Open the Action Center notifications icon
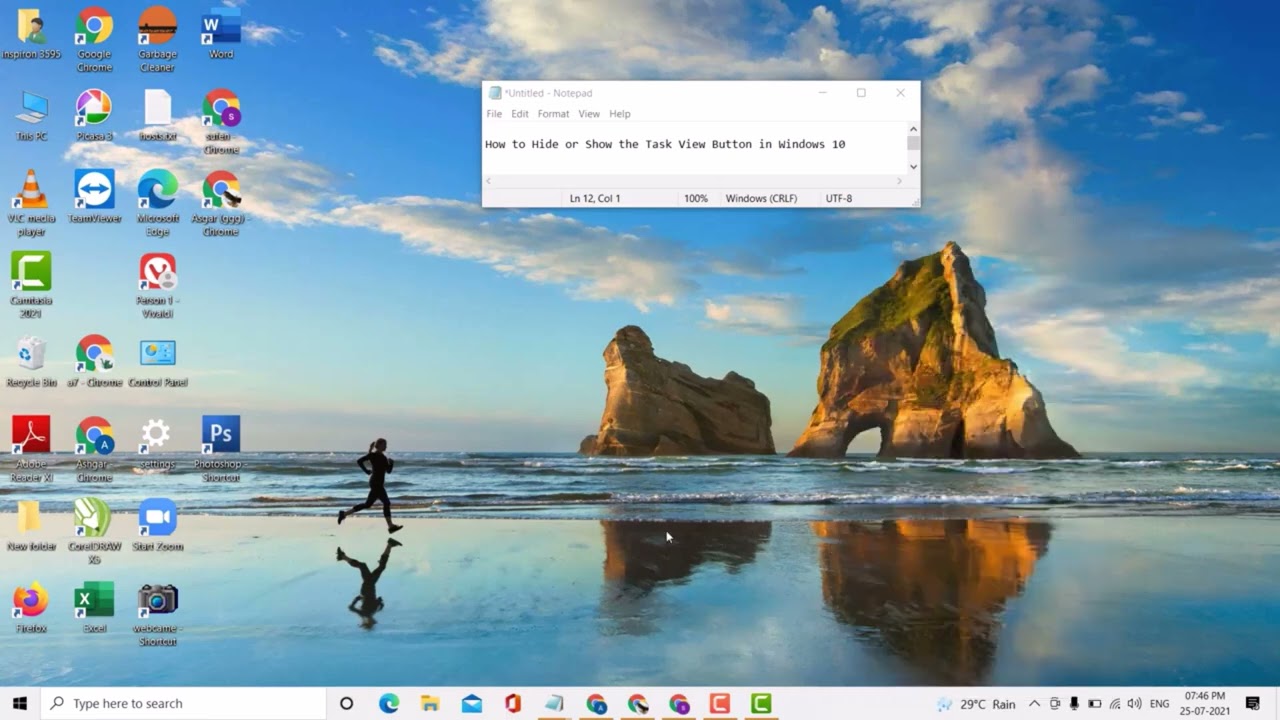This screenshot has height=720, width=1280. pyautogui.click(x=1253, y=704)
